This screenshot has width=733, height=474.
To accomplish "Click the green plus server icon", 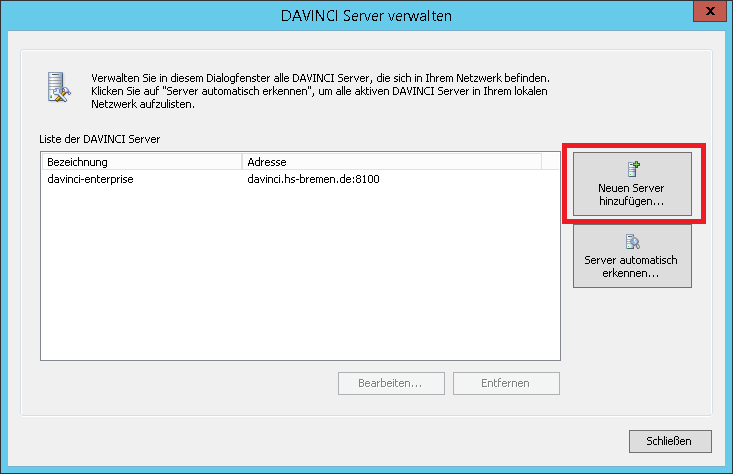I will [x=631, y=169].
